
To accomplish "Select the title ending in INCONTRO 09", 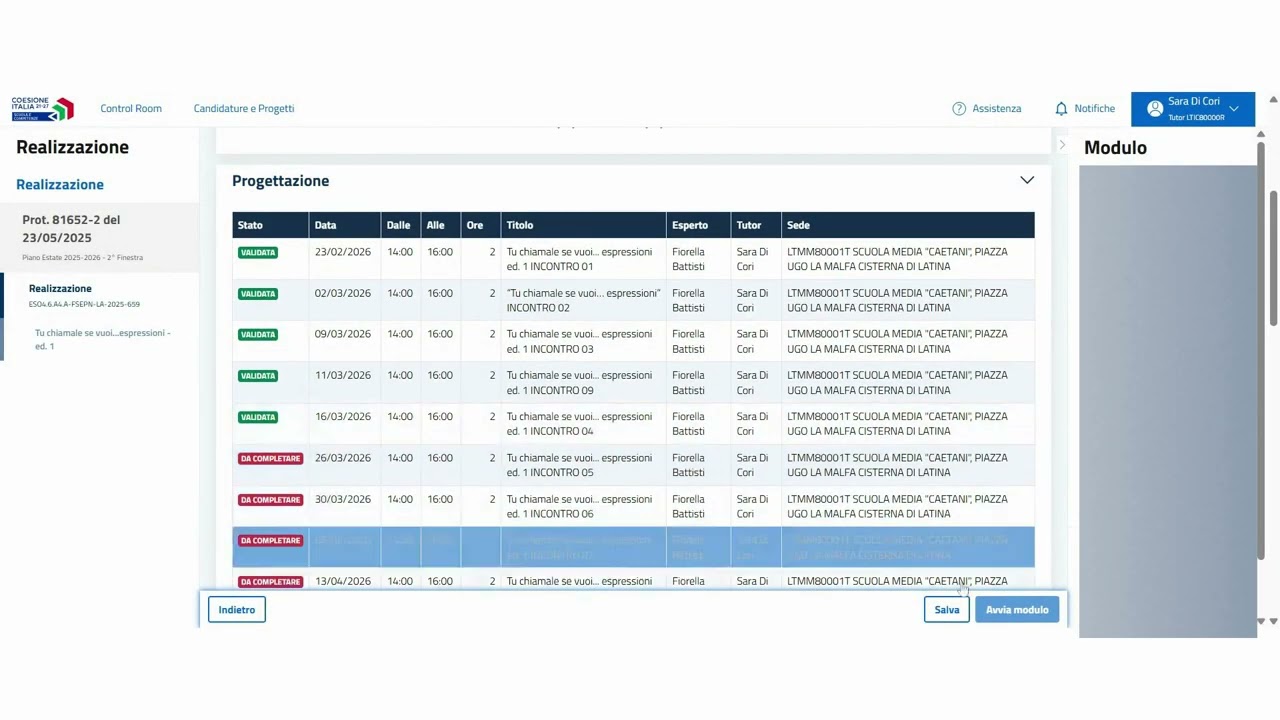I will [x=580, y=382].
